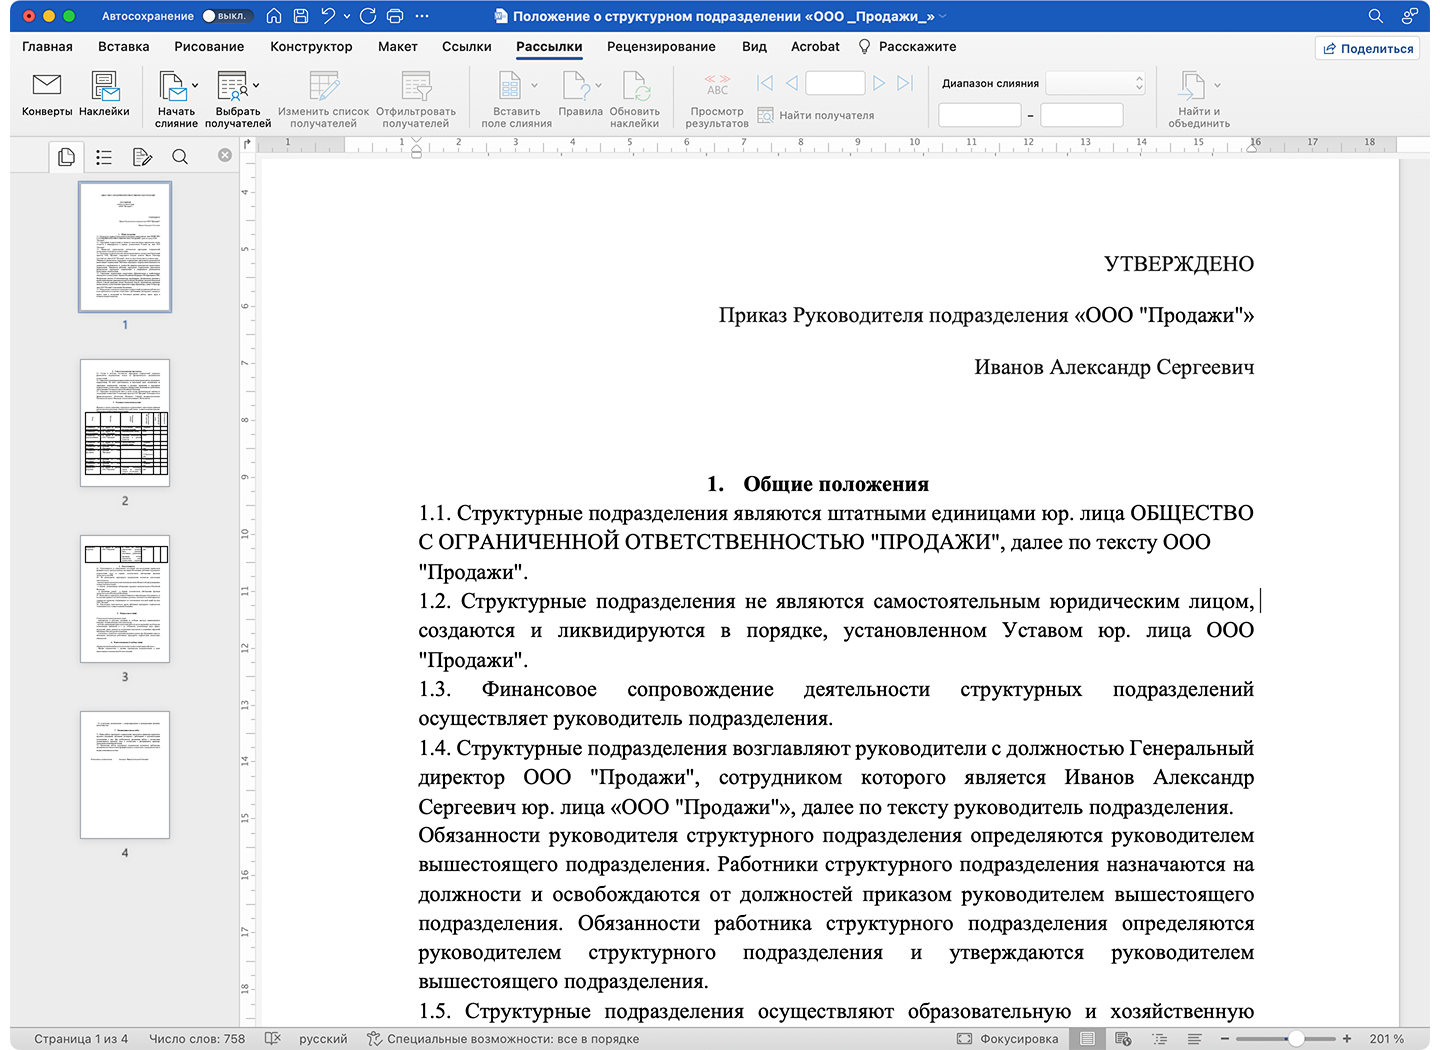
Task: Show tracked changes pane in sidebar
Action: [x=142, y=156]
